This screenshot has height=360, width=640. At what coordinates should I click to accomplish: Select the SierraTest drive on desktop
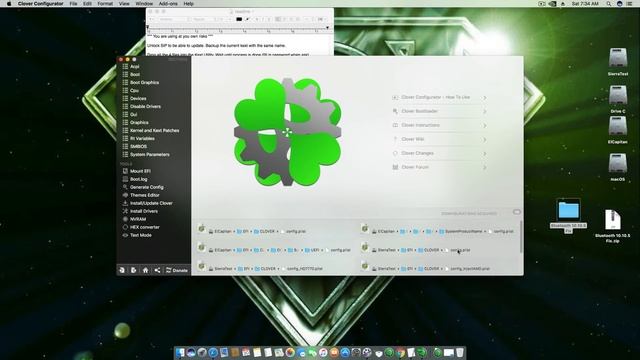[x=618, y=62]
